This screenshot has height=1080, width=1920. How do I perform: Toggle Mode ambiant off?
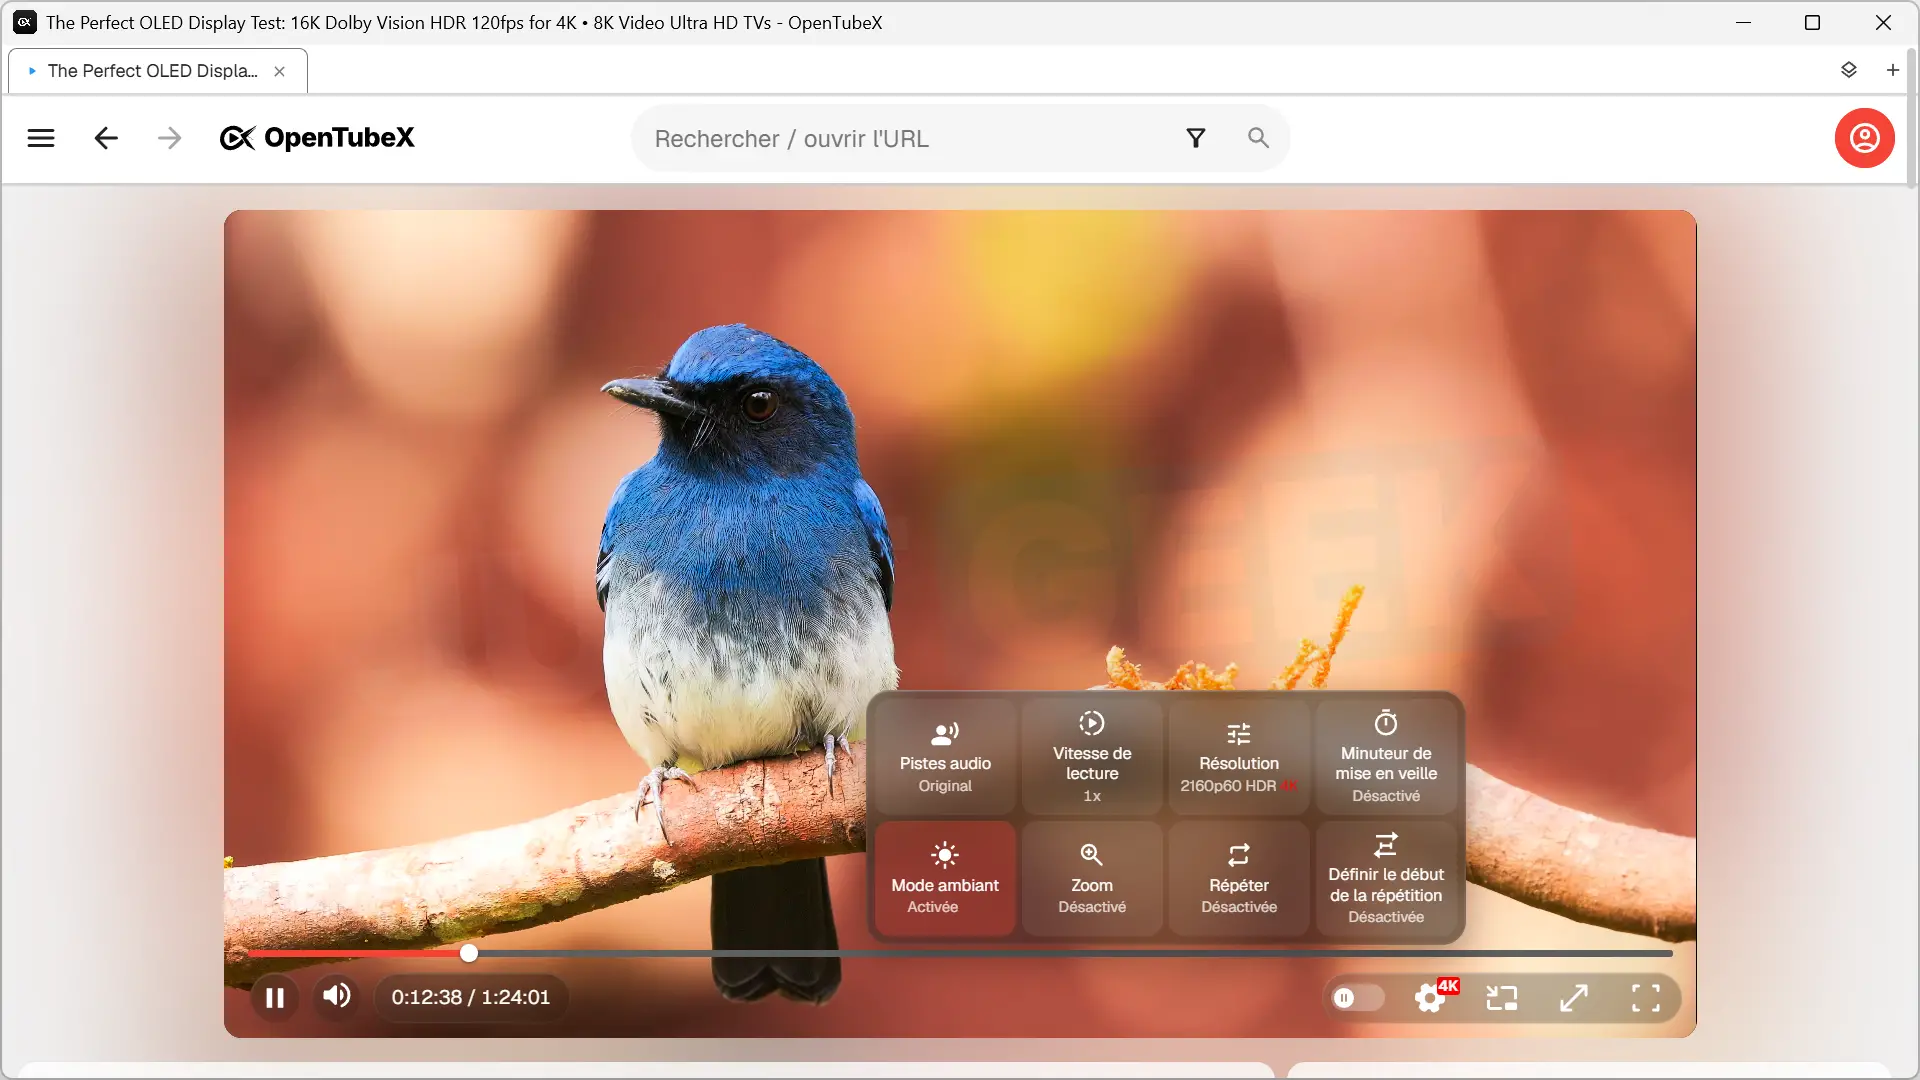(x=945, y=879)
